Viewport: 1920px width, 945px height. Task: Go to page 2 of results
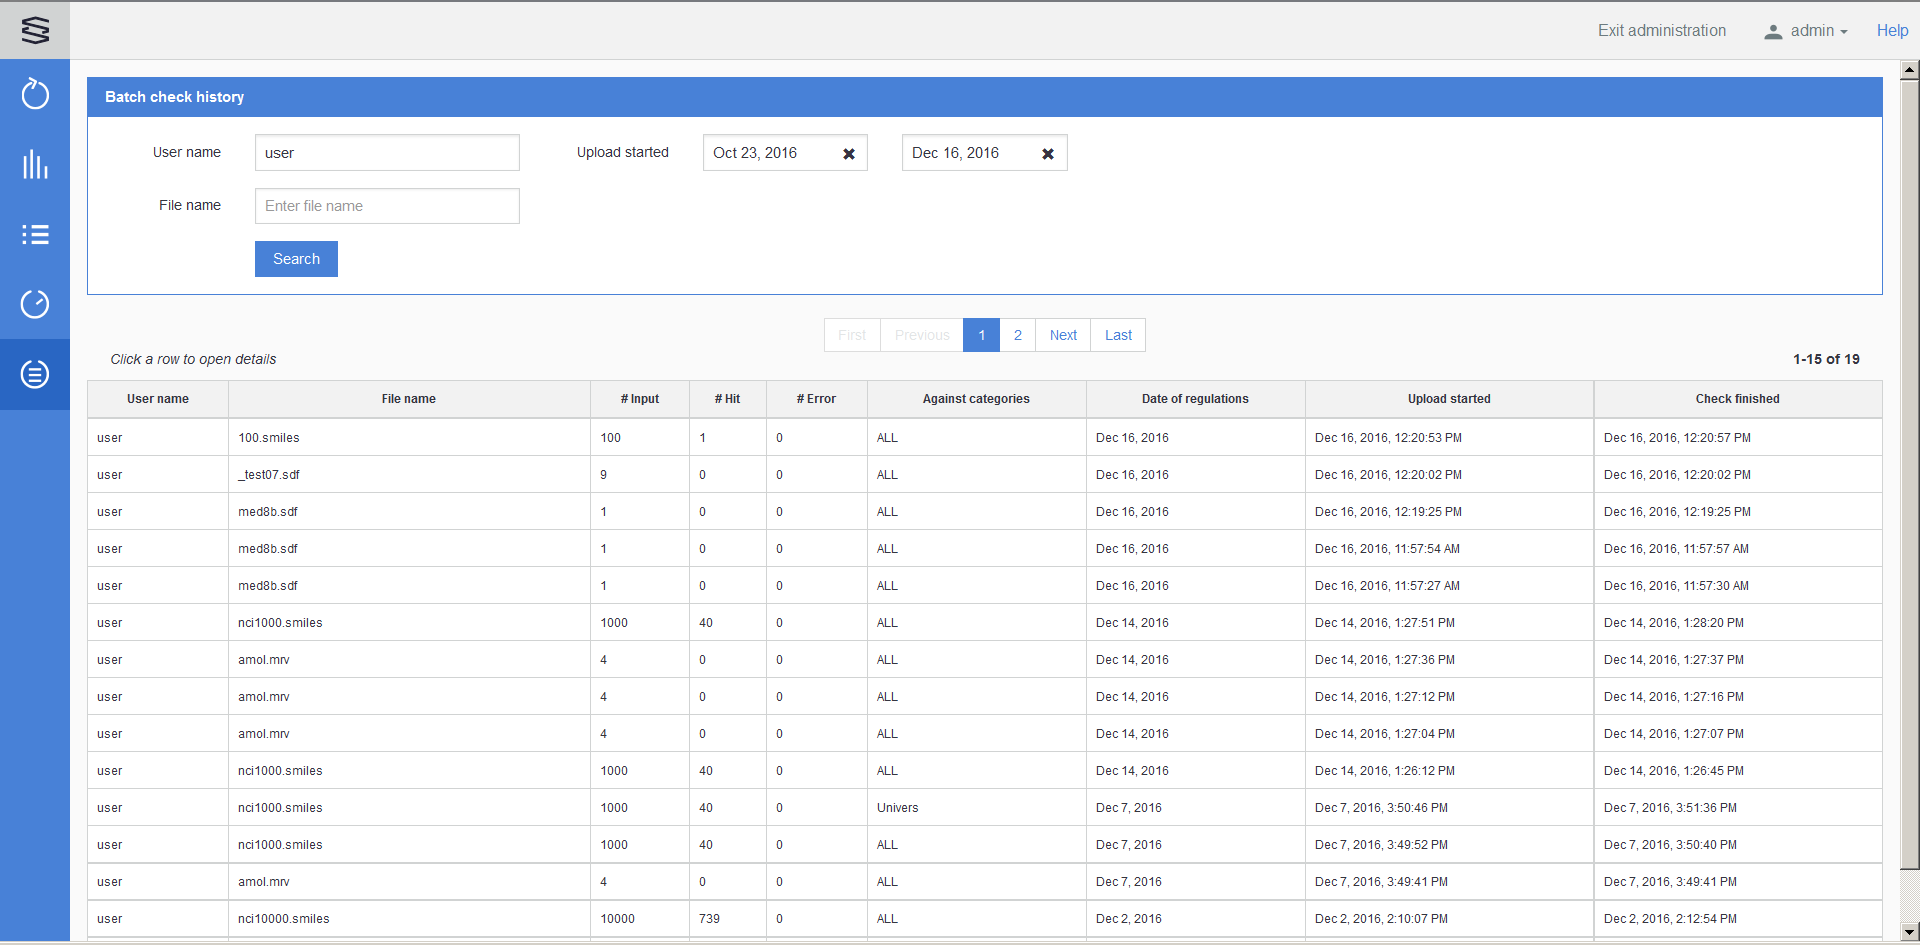click(1017, 335)
